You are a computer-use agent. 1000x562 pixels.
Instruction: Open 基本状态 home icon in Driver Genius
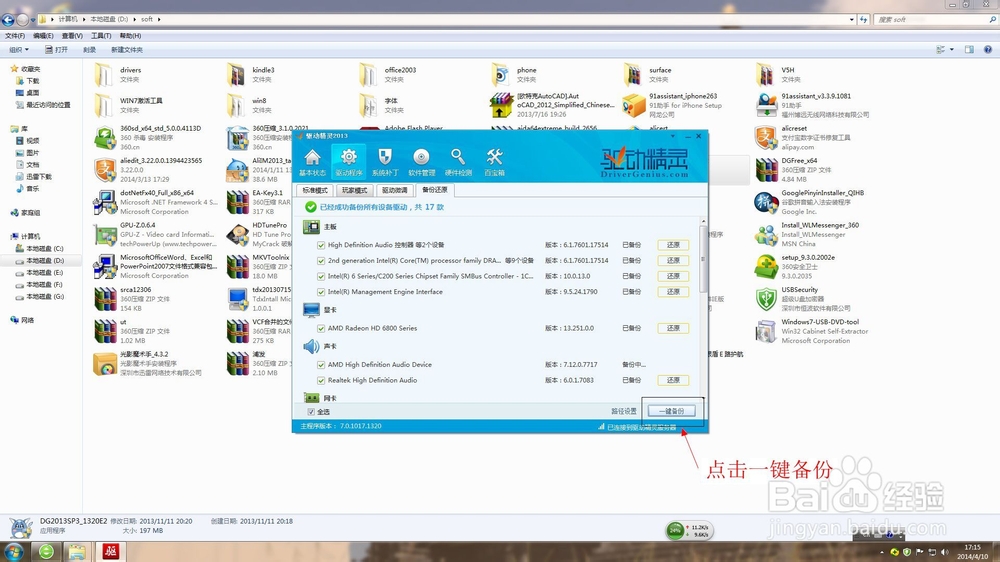click(312, 157)
